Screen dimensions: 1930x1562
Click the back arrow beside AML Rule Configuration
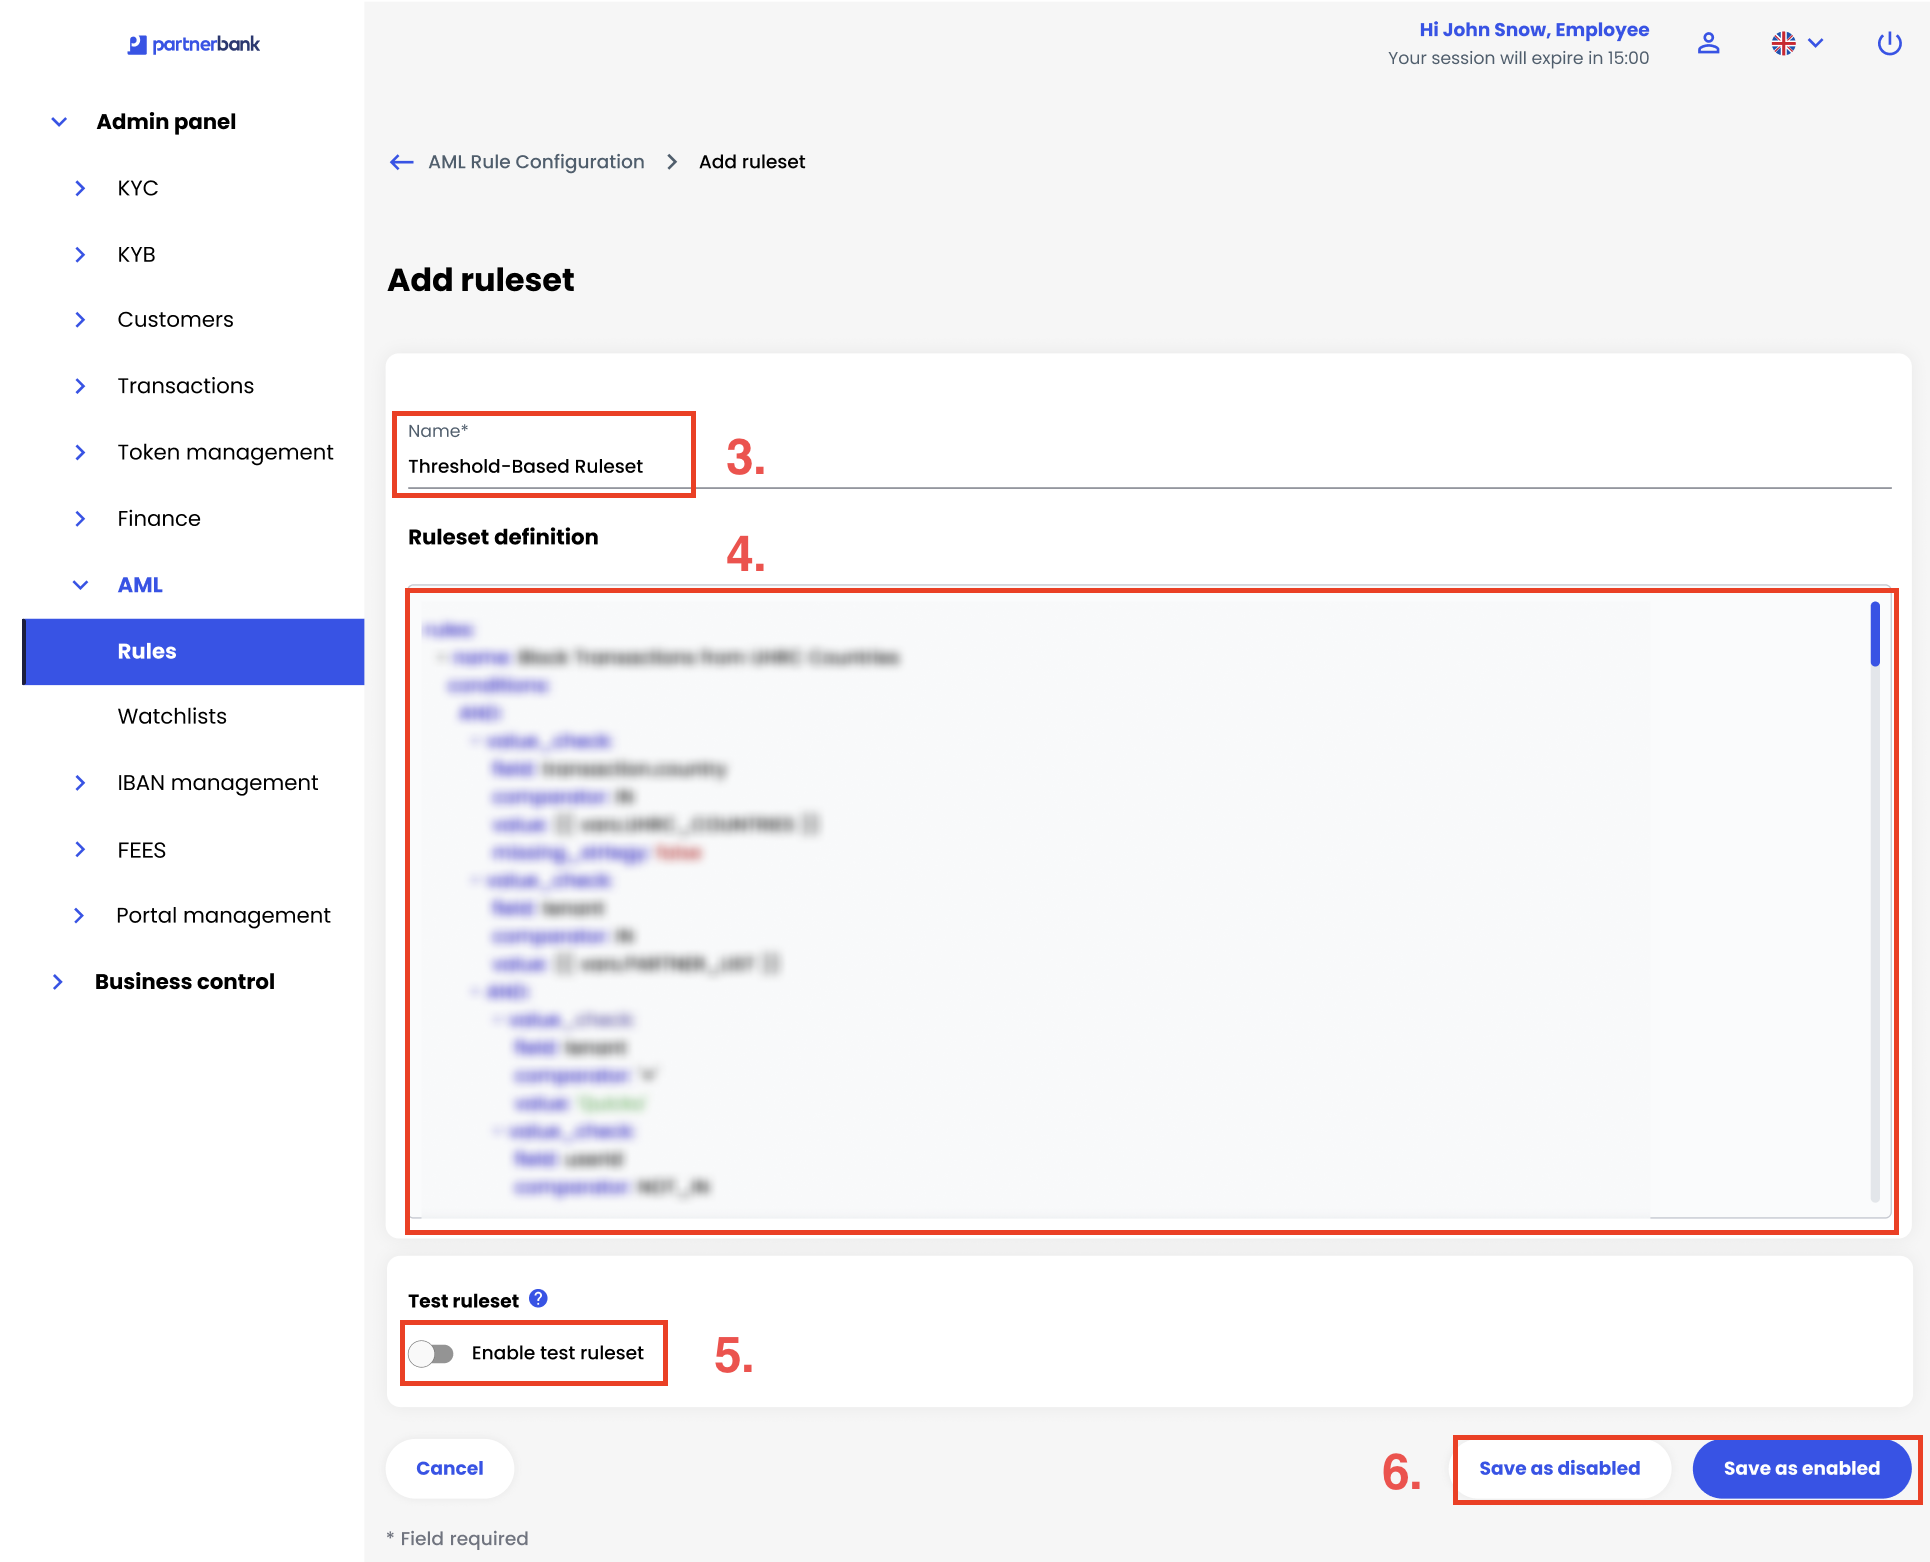pos(402,162)
